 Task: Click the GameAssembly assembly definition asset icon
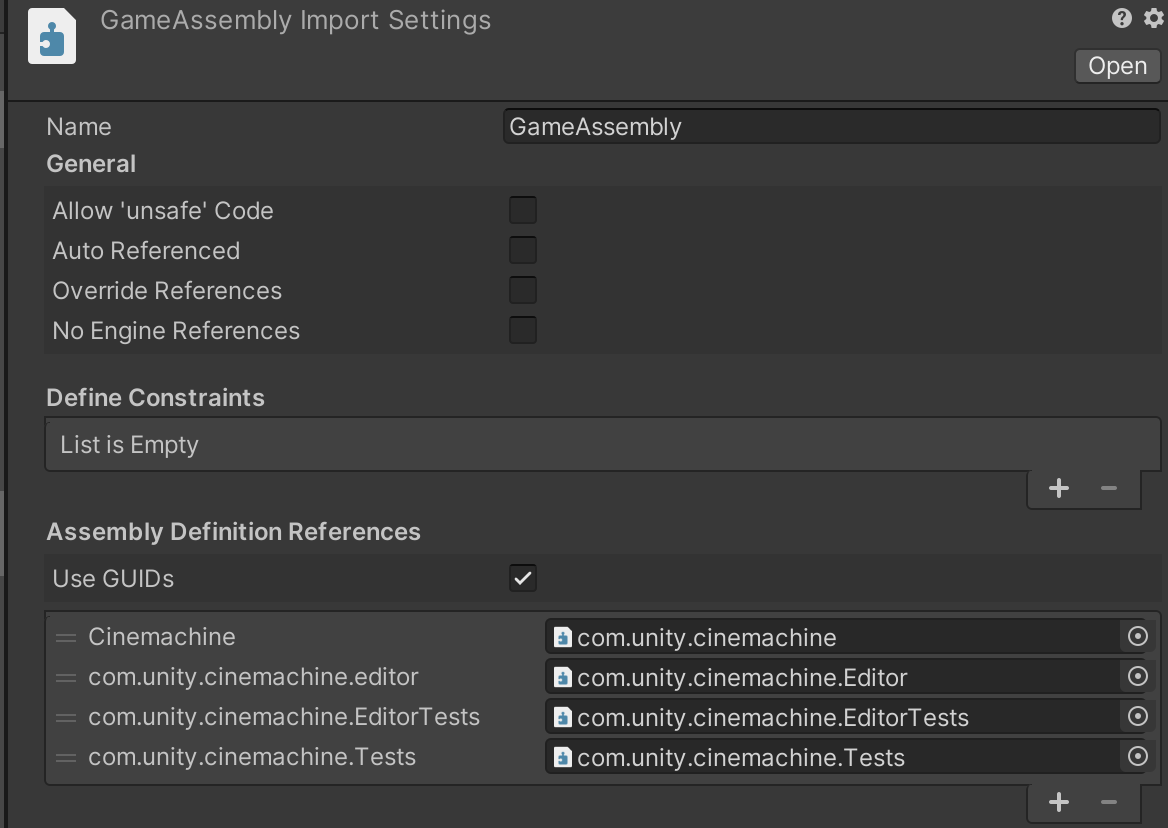(x=52, y=37)
